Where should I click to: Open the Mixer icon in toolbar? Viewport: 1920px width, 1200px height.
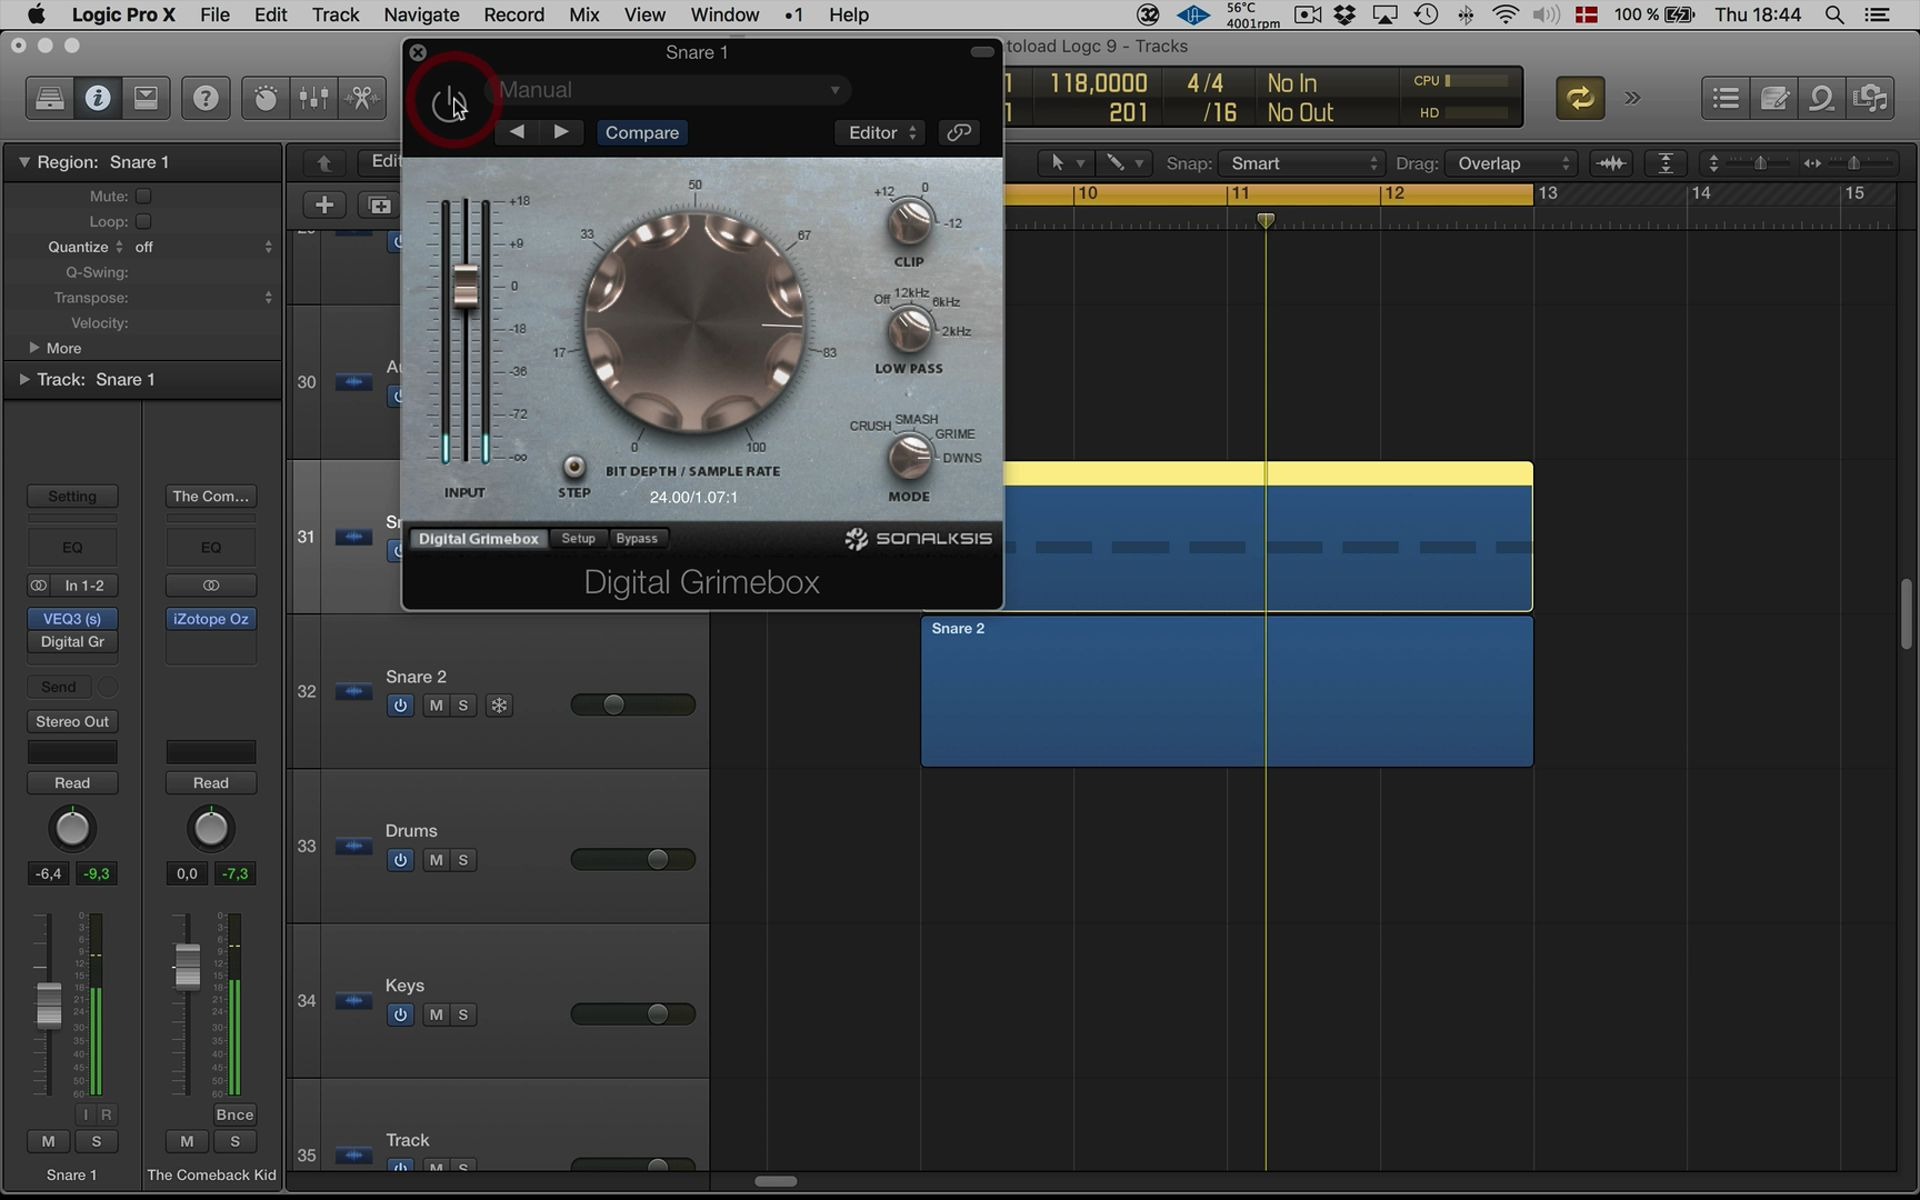(314, 98)
